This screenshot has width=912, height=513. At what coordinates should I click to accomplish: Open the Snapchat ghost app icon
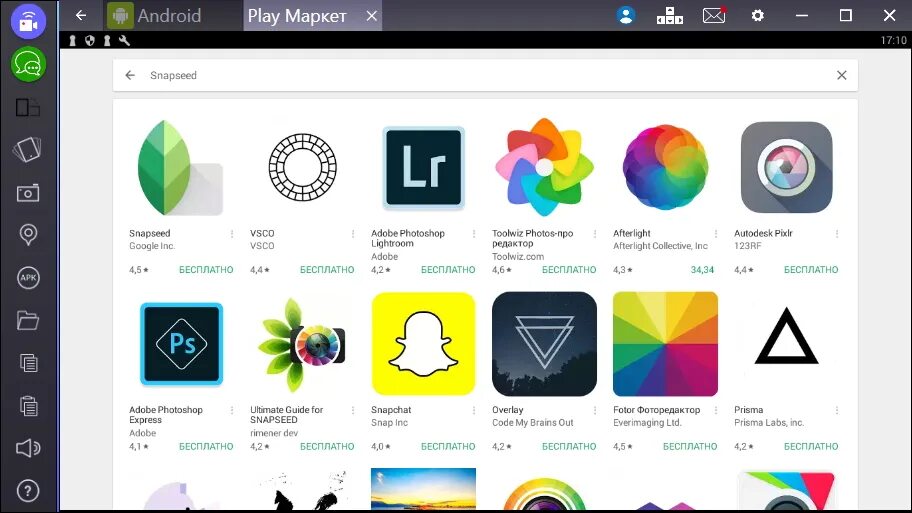pyautogui.click(x=423, y=344)
